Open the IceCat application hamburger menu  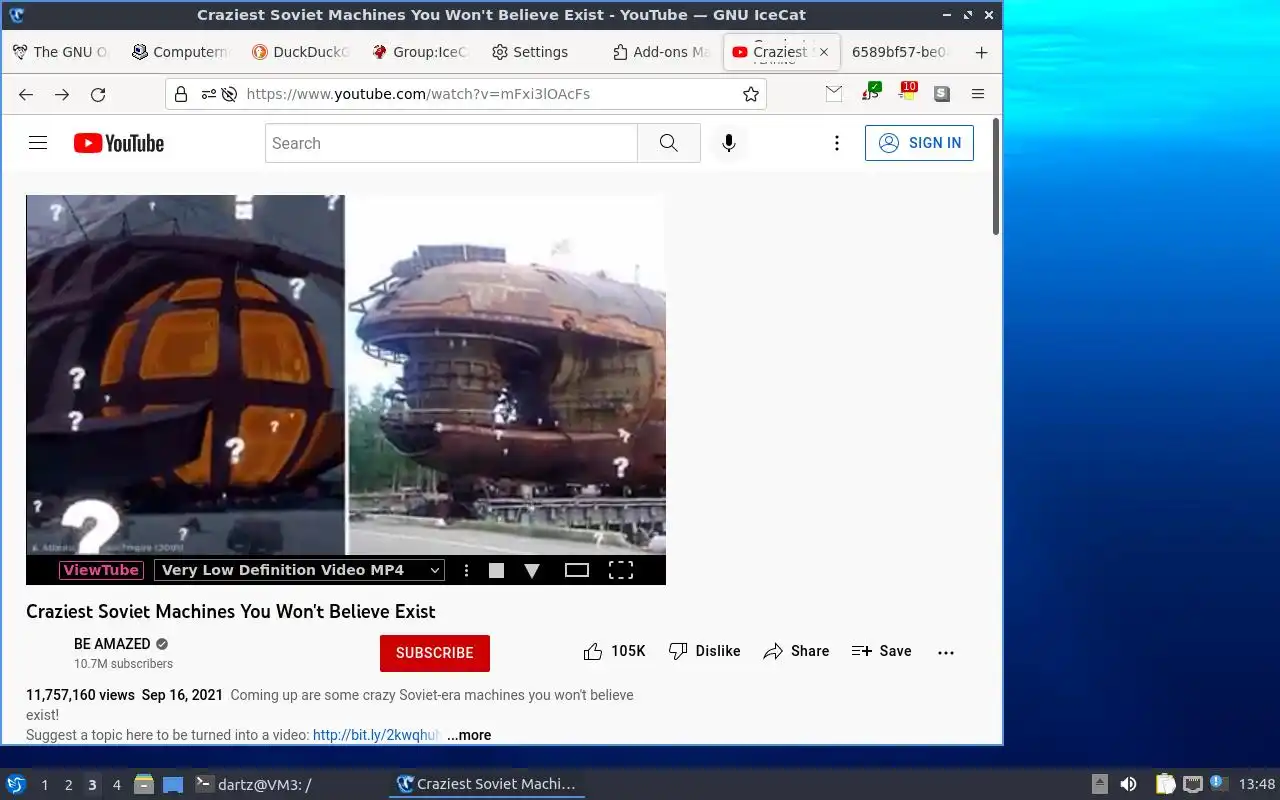click(x=978, y=93)
